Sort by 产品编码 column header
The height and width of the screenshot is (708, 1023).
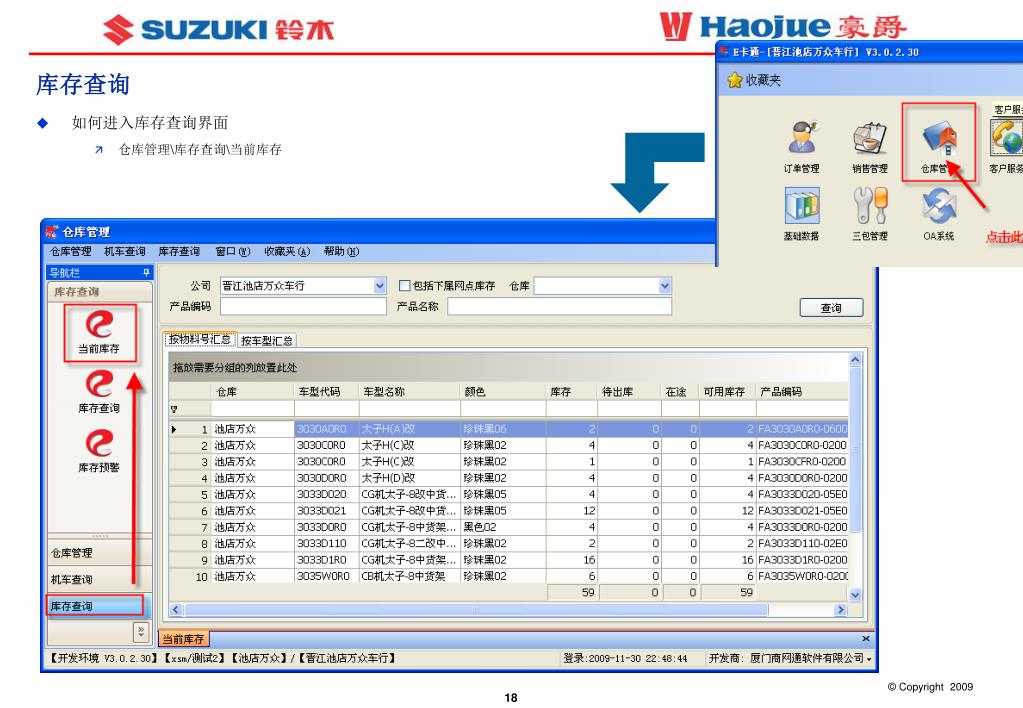pyautogui.click(x=802, y=392)
